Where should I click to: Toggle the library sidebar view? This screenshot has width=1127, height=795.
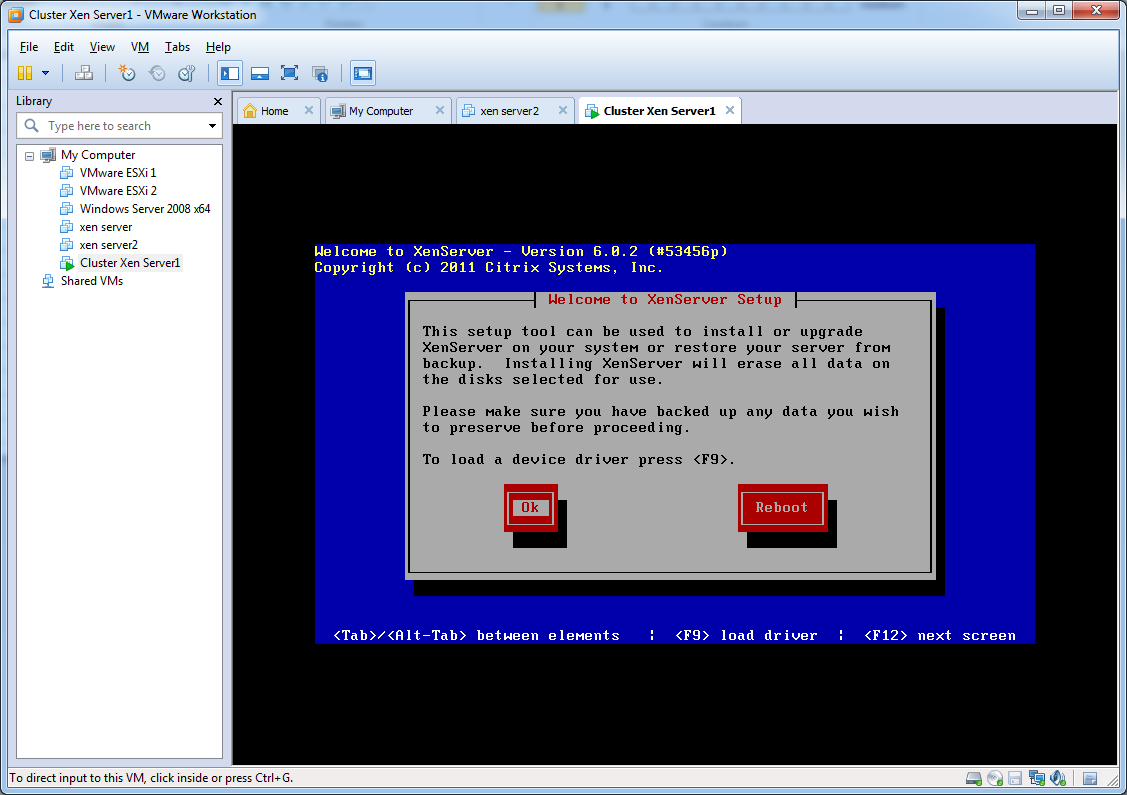pyautogui.click(x=230, y=73)
